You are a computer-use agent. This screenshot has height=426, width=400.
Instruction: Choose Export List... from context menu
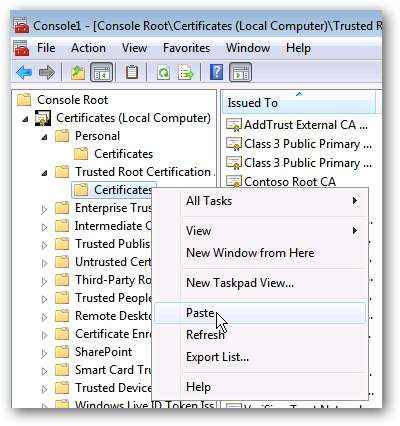coord(260,357)
